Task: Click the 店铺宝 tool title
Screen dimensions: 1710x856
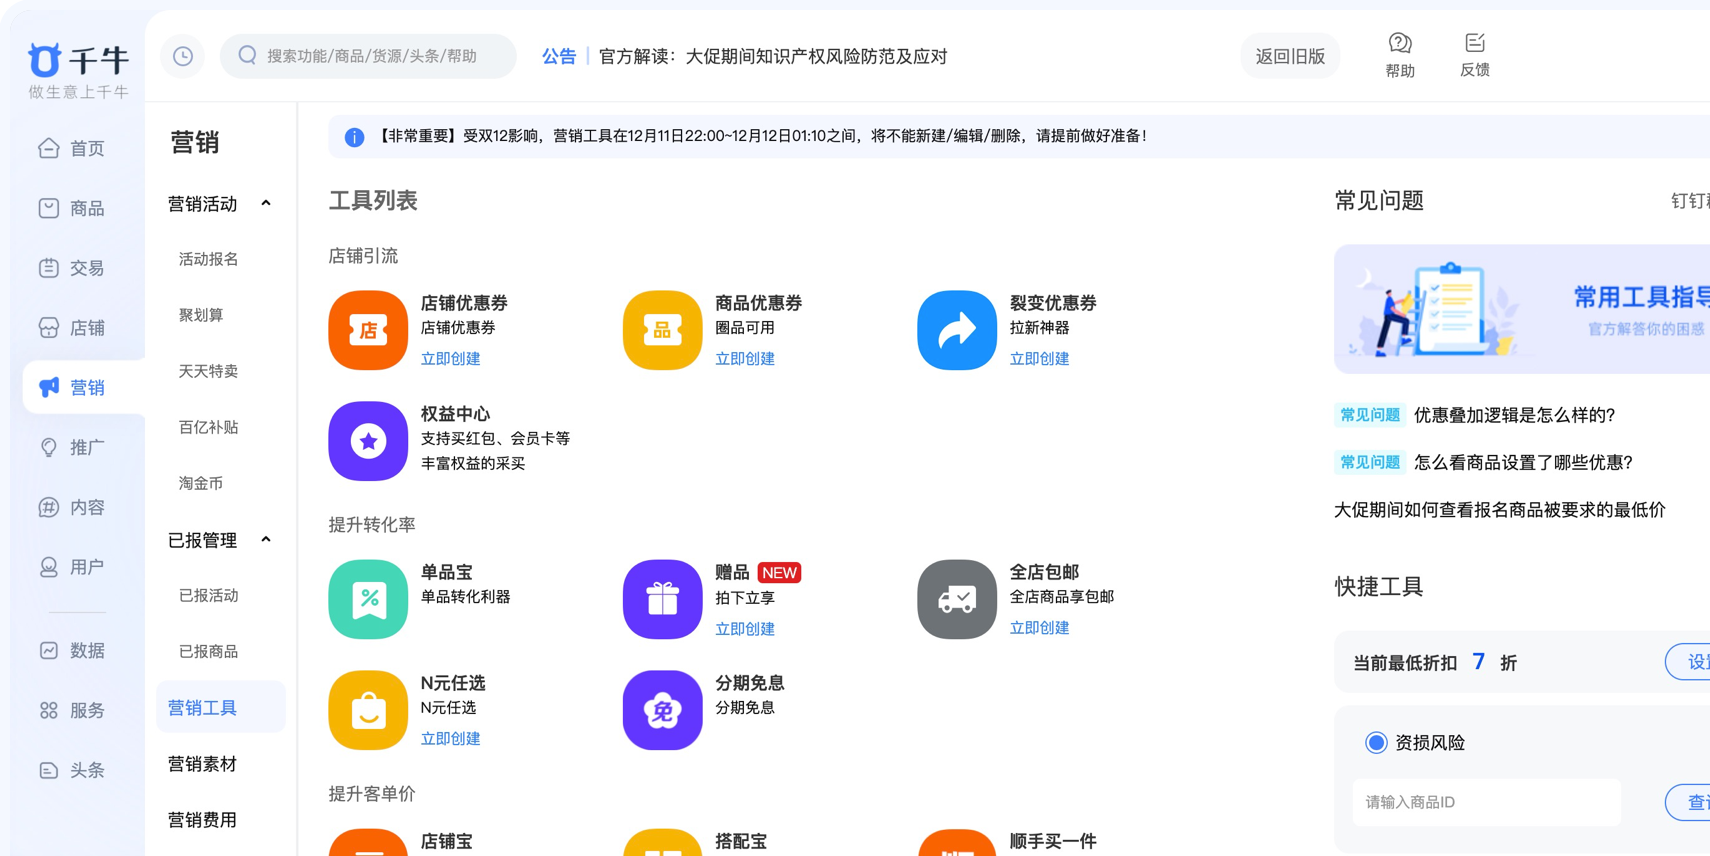Action: (x=446, y=842)
